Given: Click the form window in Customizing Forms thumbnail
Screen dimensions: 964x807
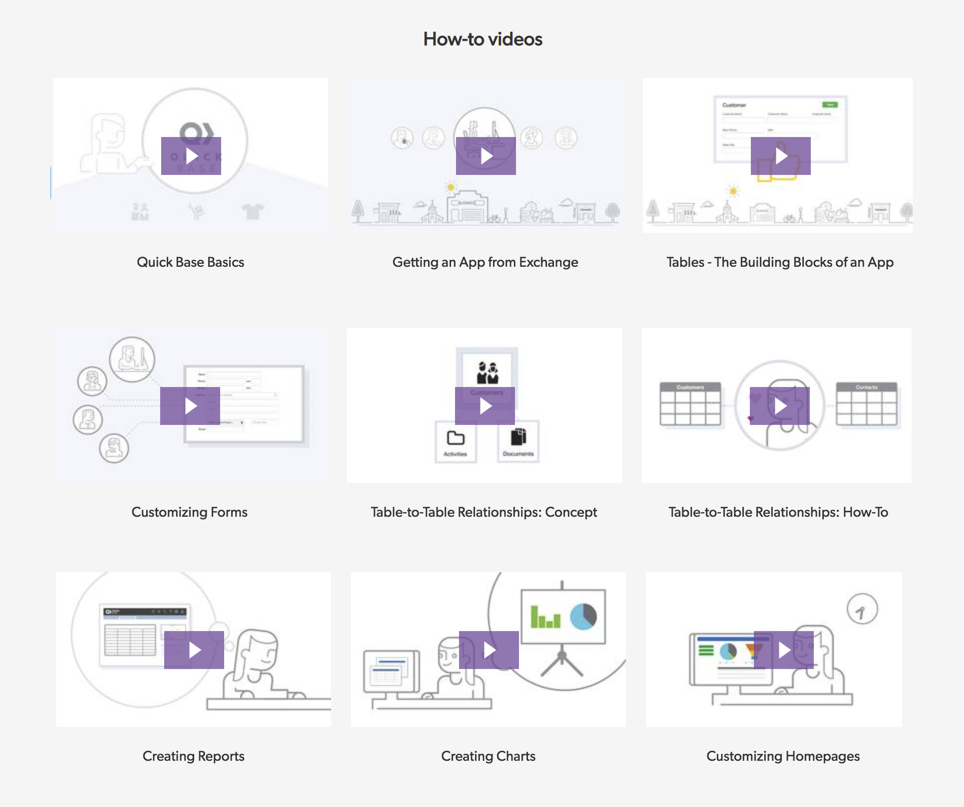Looking at the screenshot, I should point(245,404).
